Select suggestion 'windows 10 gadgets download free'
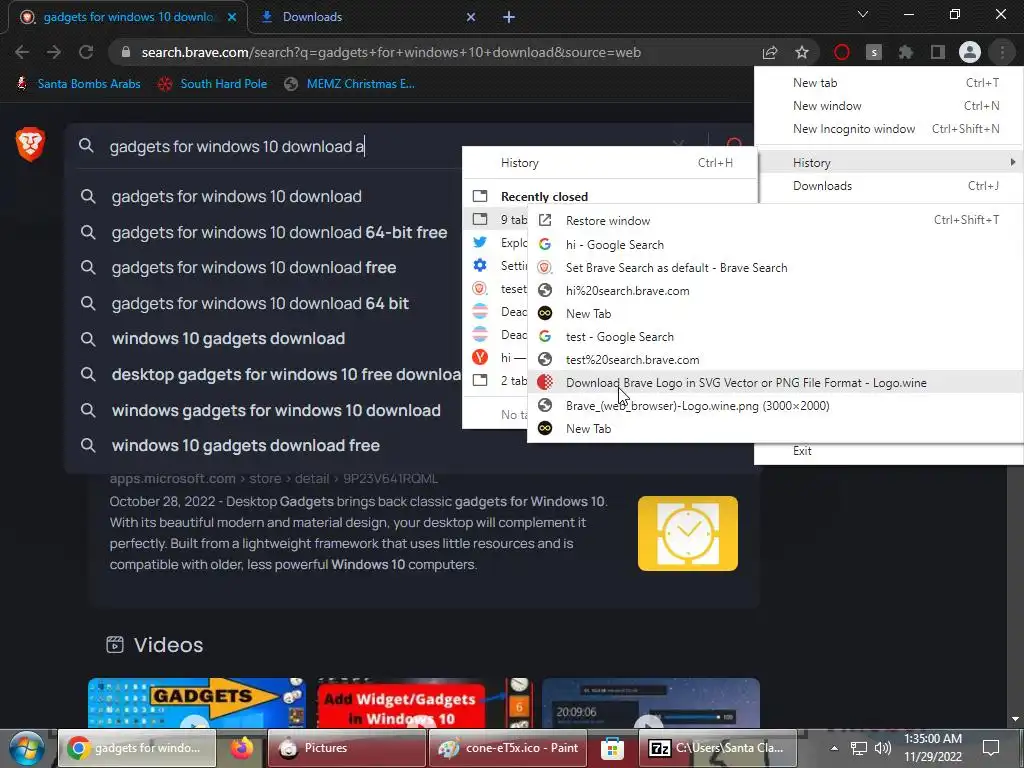Image resolution: width=1024 pixels, height=768 pixels. point(265,445)
